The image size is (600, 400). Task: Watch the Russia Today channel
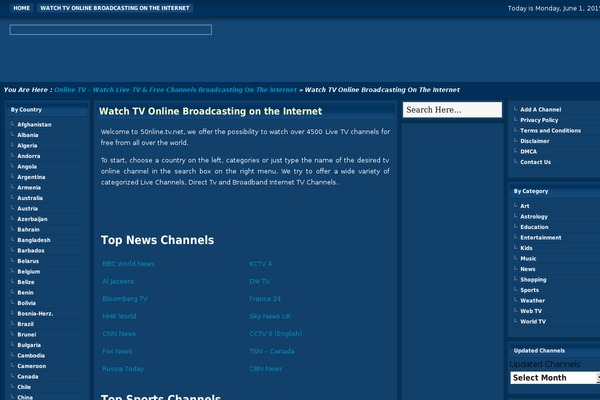tap(123, 369)
